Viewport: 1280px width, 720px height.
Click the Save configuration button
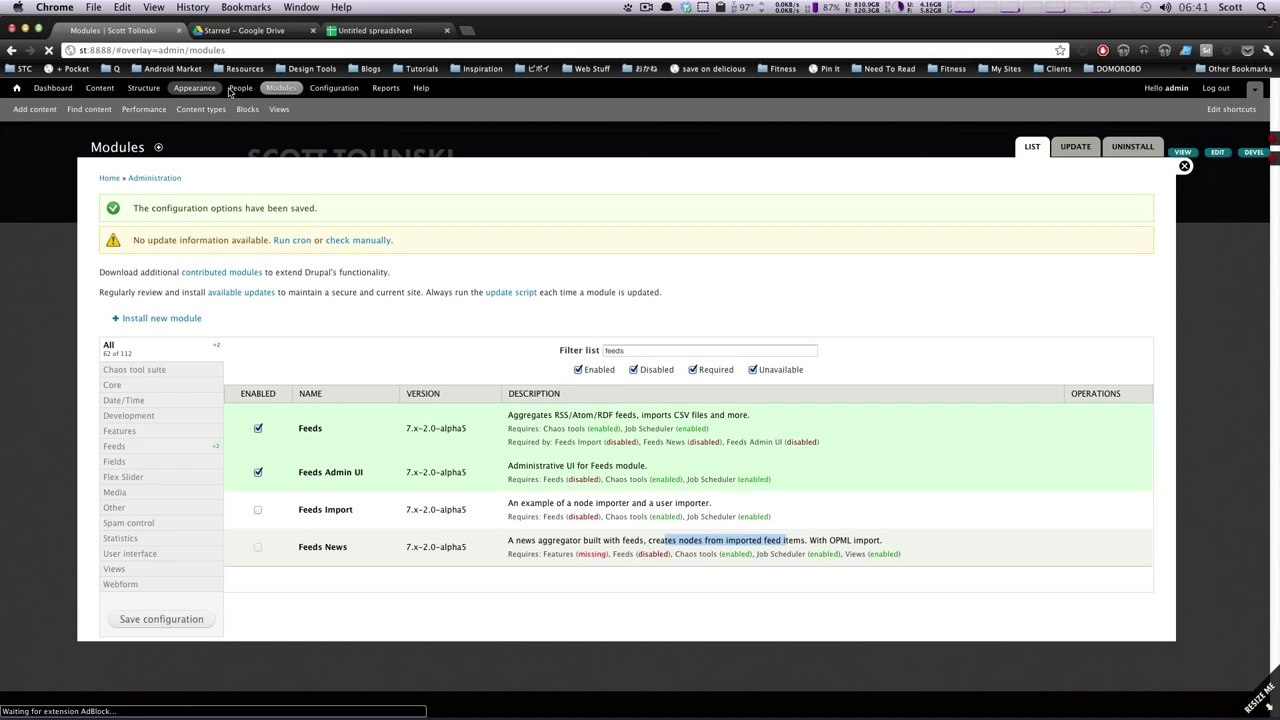(161, 619)
